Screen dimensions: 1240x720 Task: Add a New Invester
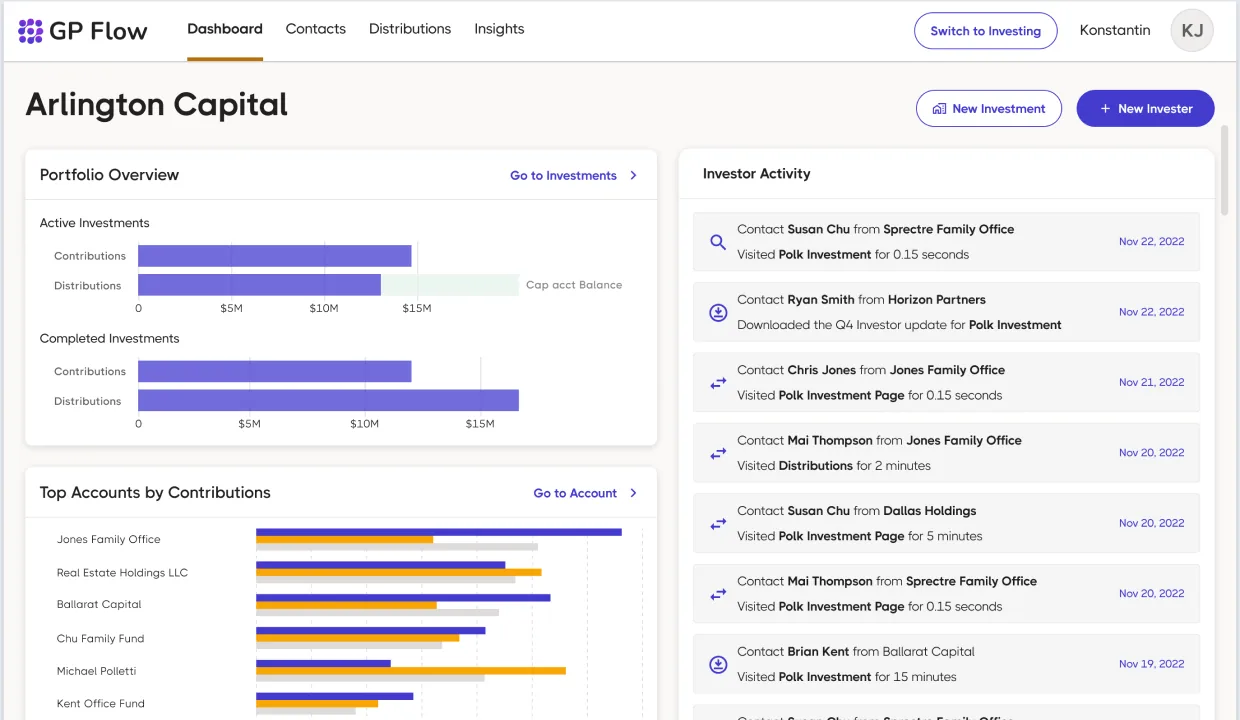pyautogui.click(x=1145, y=109)
